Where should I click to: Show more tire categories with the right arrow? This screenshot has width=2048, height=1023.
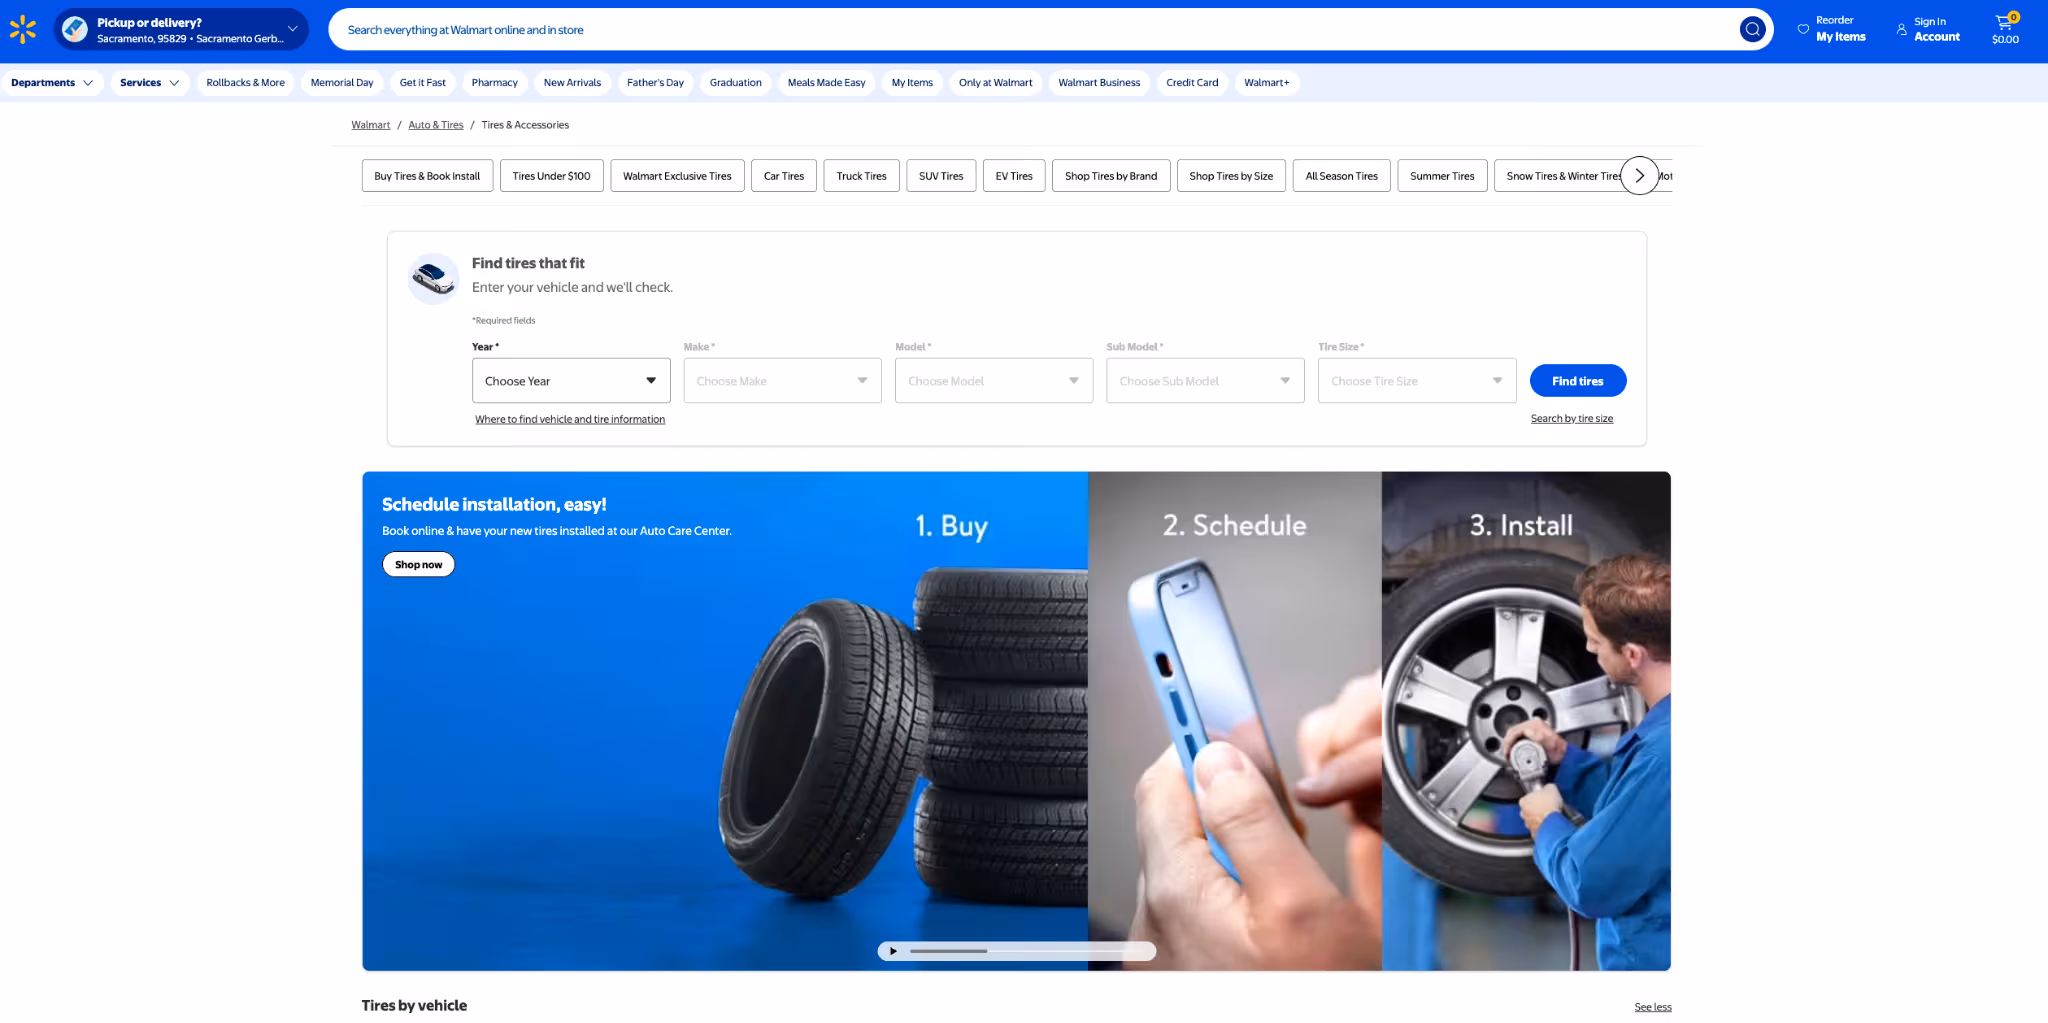point(1639,176)
